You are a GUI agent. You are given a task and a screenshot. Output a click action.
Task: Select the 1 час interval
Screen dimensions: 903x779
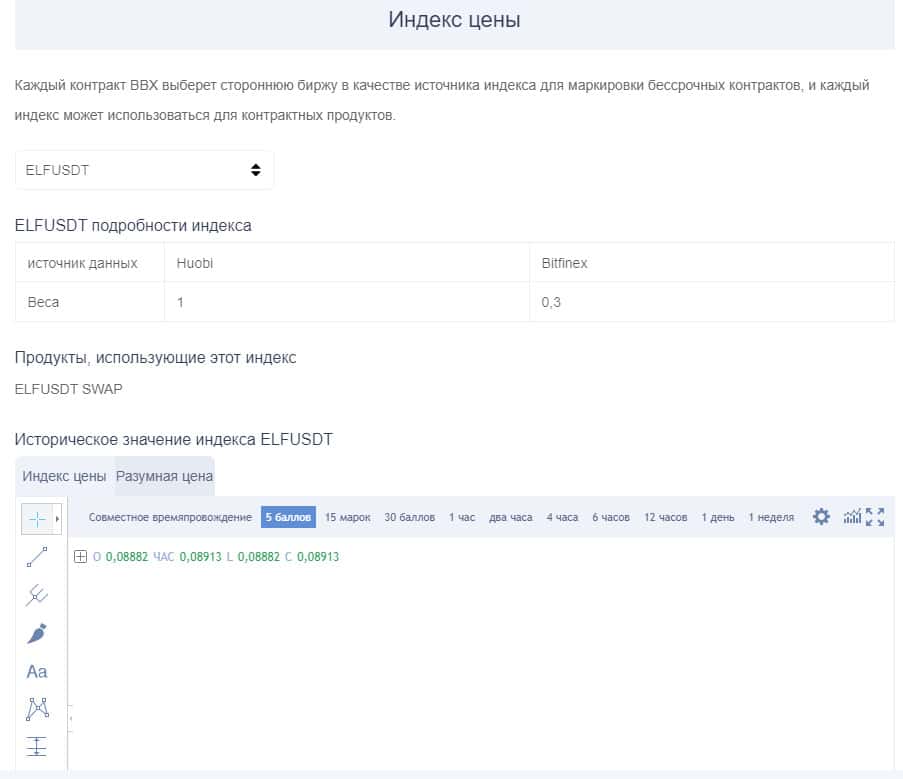coord(462,517)
